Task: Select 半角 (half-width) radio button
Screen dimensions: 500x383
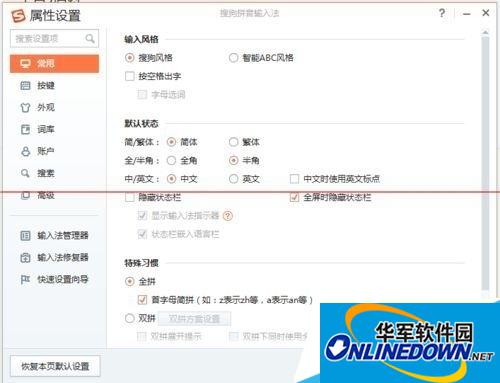Action: pos(233,161)
